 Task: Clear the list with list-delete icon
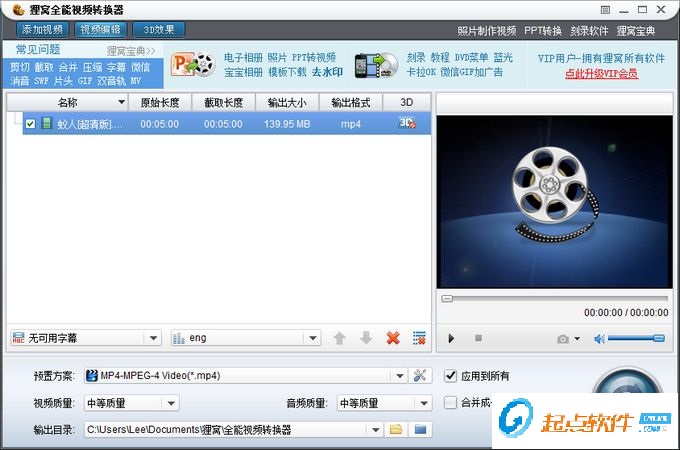[419, 338]
